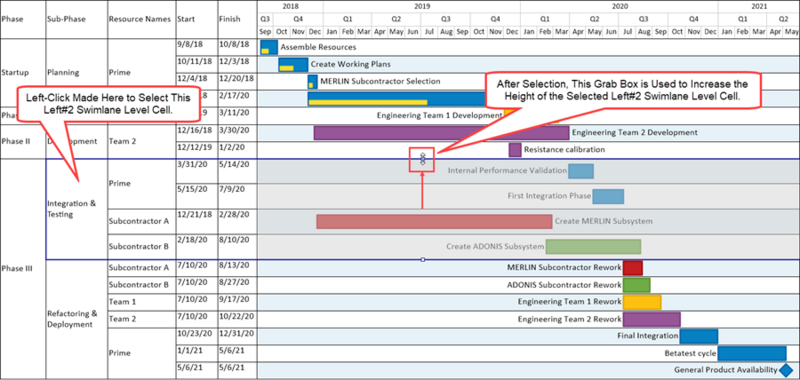Click the yellow progress strip in Create Working Plans
Image resolution: width=800 pixels, height=380 pixels.
286,68
